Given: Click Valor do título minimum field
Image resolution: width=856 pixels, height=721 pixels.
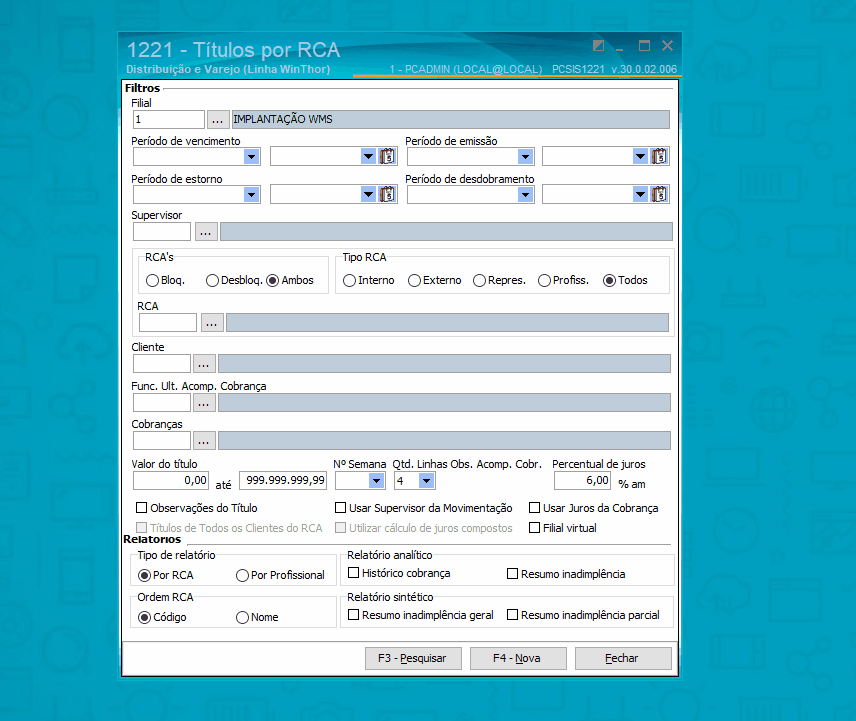Looking at the screenshot, I should pyautogui.click(x=171, y=480).
